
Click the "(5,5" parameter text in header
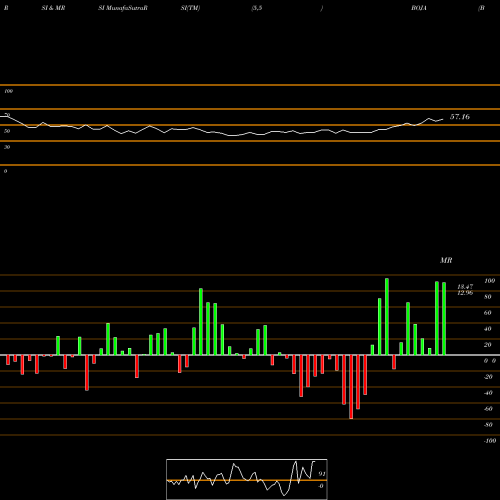pos(257,8)
